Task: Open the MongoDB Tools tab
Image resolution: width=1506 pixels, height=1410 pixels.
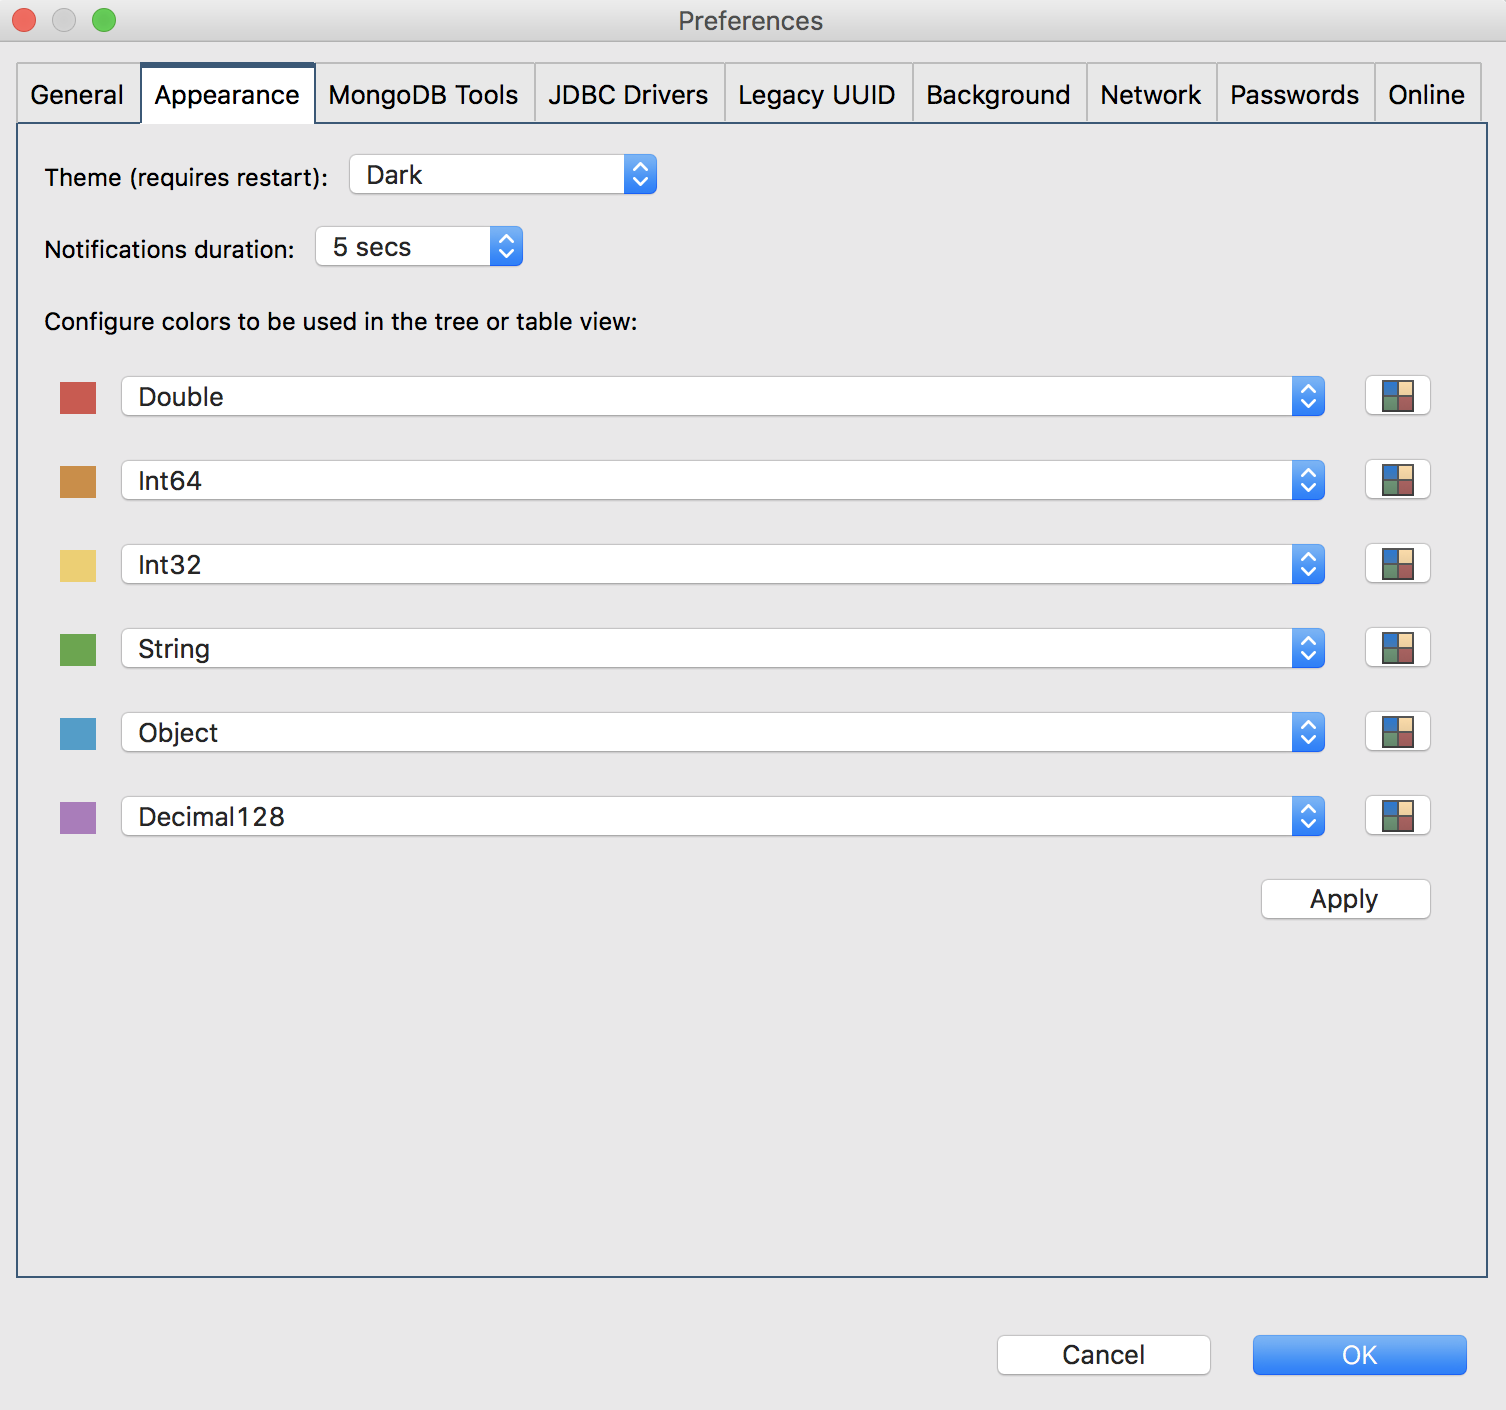Action: (423, 95)
